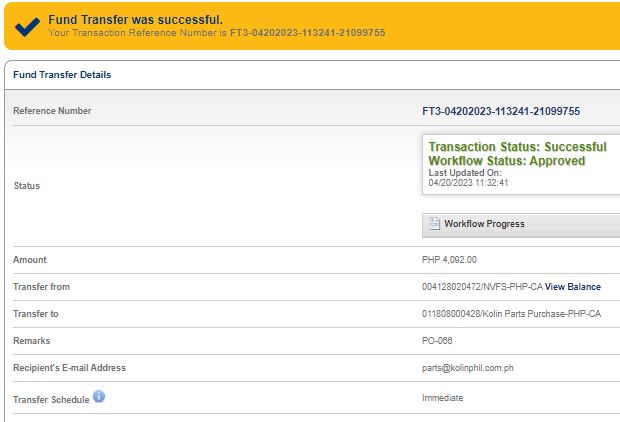Click the transaction reference number in yellow banner
620x422 pixels.
coord(307,33)
